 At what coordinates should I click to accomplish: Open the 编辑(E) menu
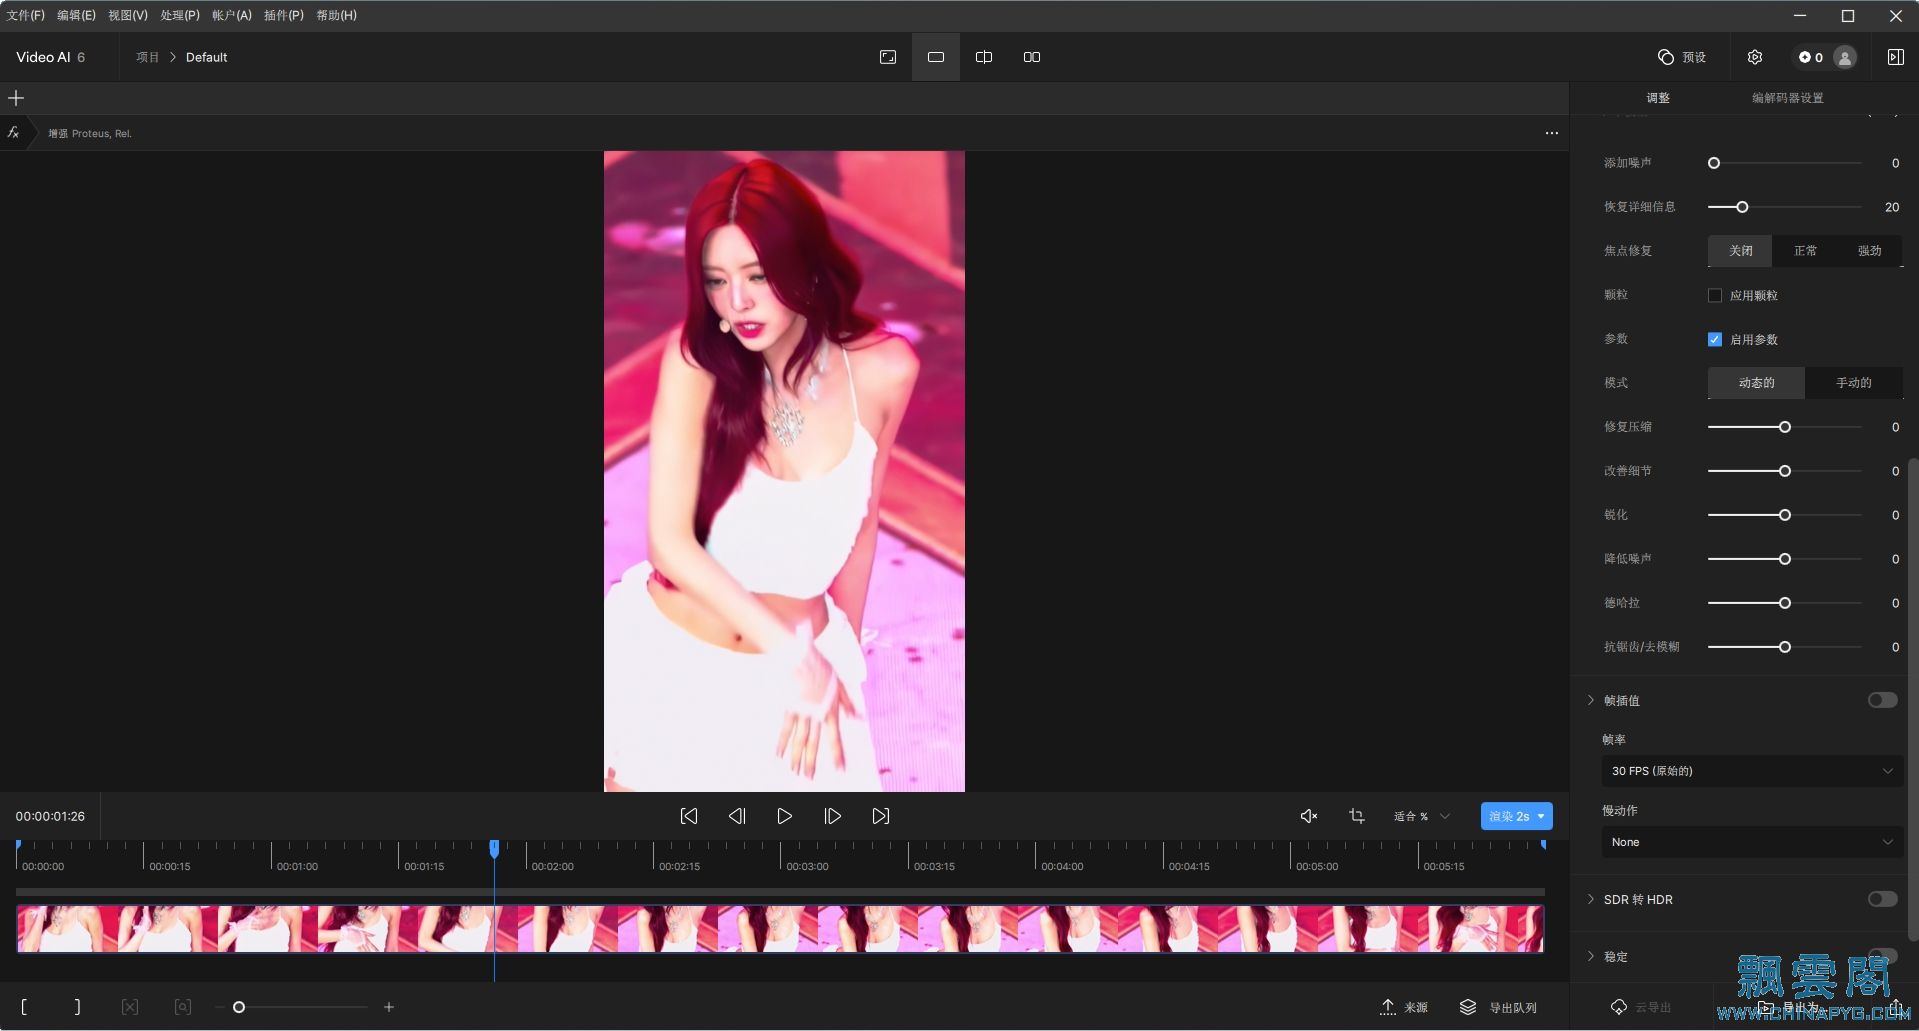76,15
